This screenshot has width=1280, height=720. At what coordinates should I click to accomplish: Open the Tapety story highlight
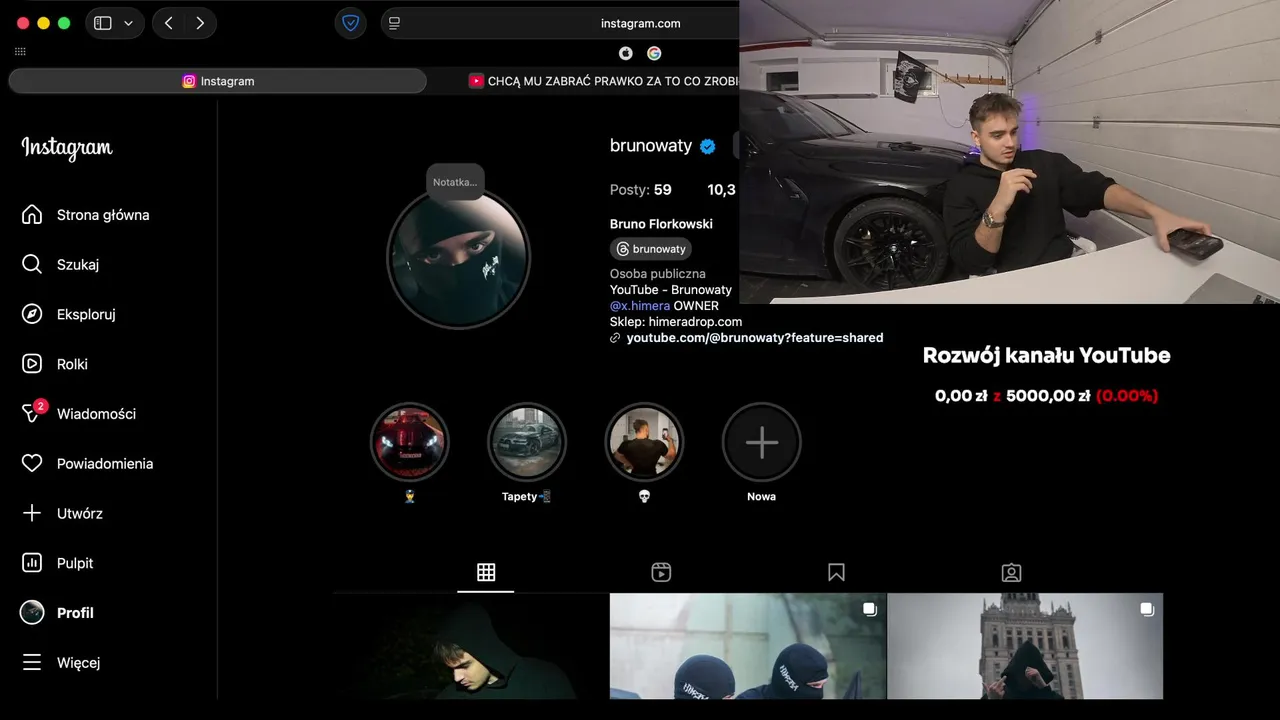(527, 442)
